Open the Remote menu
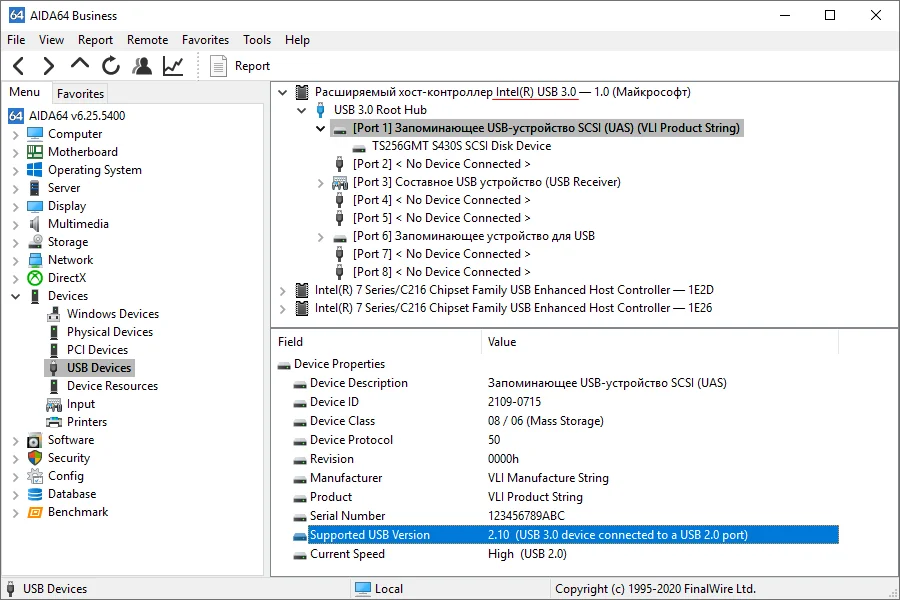The width and height of the screenshot is (900, 600). (x=148, y=40)
